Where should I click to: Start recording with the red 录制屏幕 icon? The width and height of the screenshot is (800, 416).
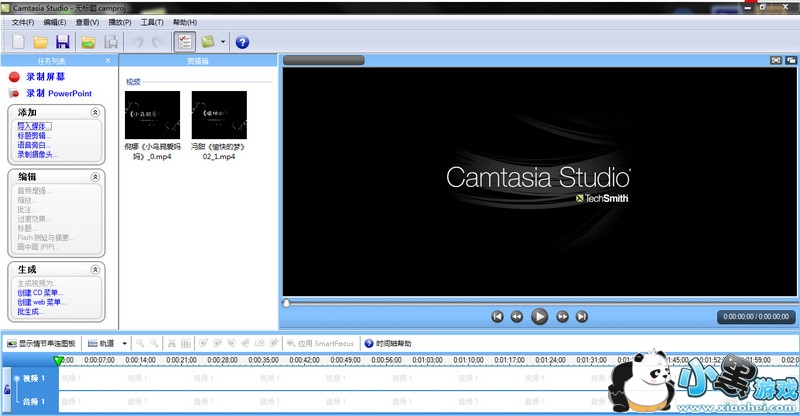[x=14, y=77]
